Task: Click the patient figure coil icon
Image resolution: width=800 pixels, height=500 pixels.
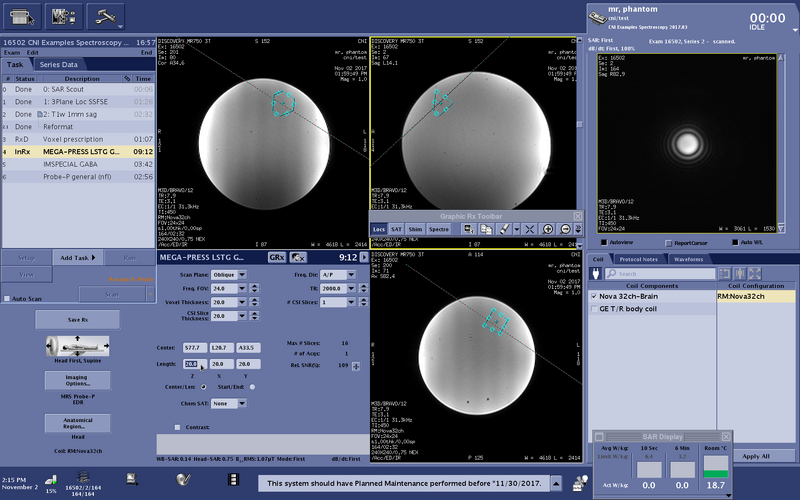Action: point(740,274)
